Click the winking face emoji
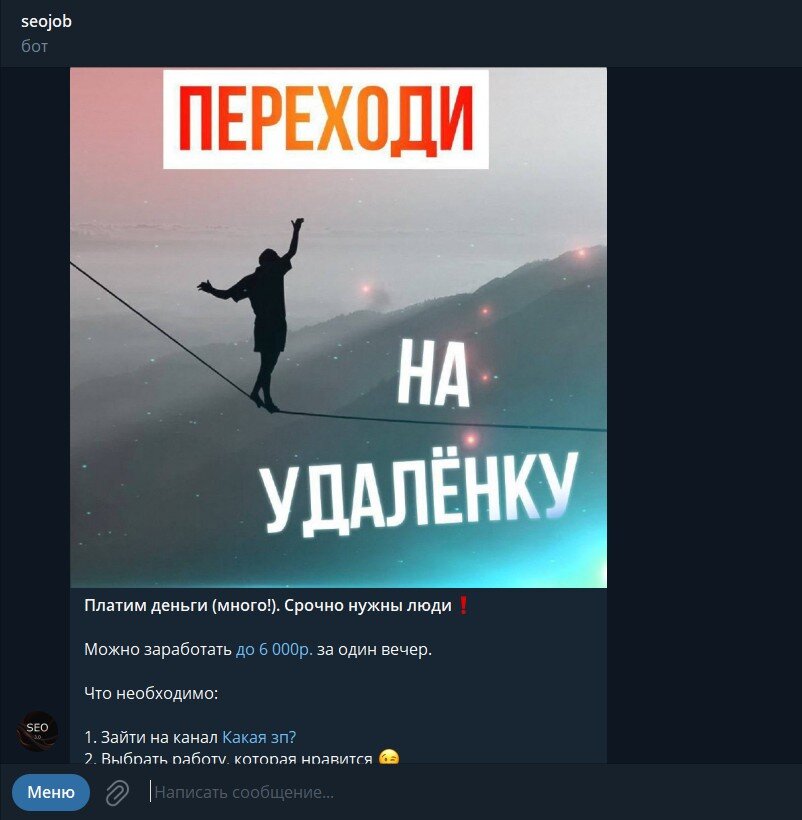This screenshot has width=802, height=820. [x=389, y=757]
